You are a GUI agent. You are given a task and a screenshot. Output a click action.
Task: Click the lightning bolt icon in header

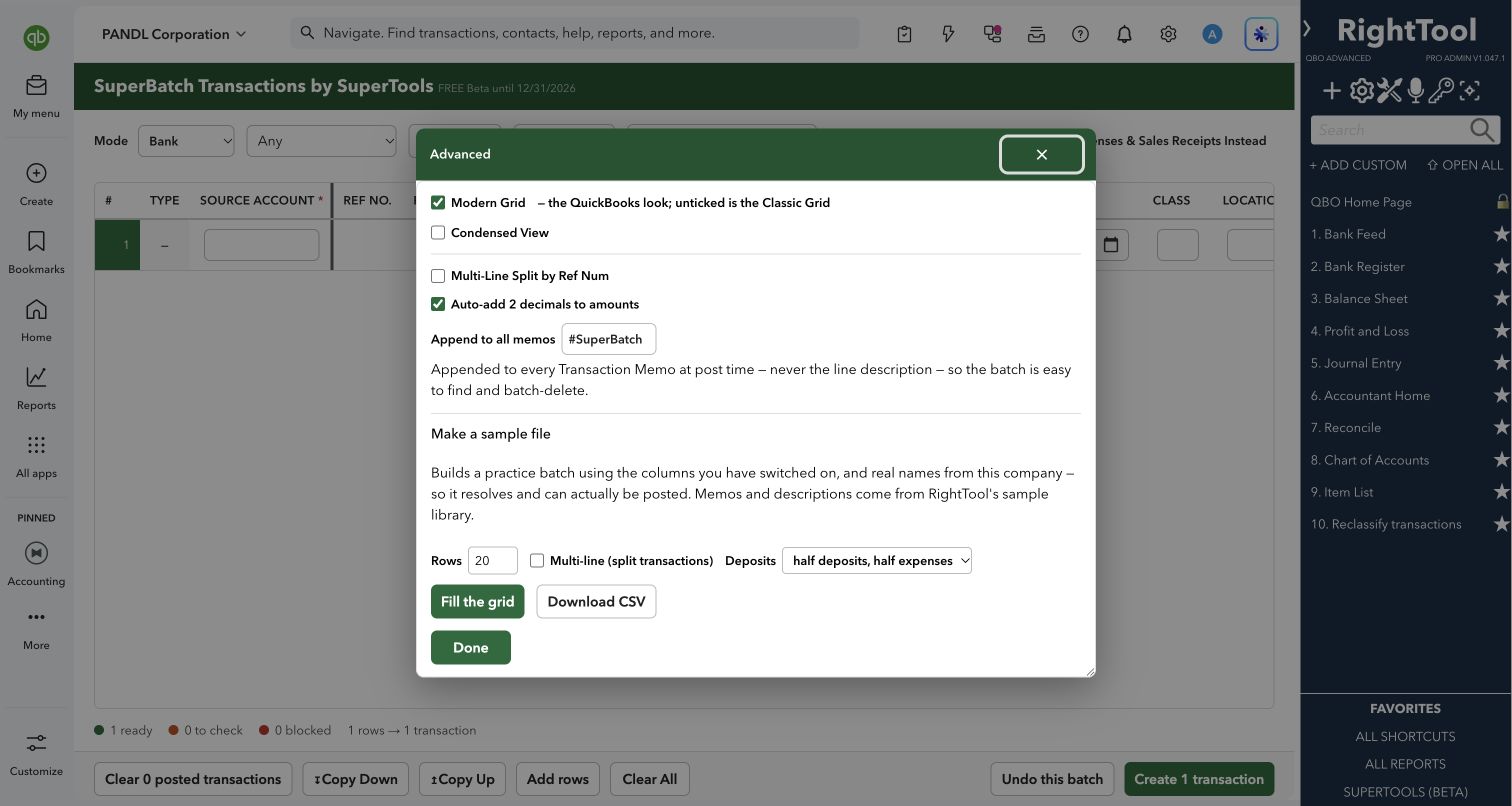click(x=948, y=34)
